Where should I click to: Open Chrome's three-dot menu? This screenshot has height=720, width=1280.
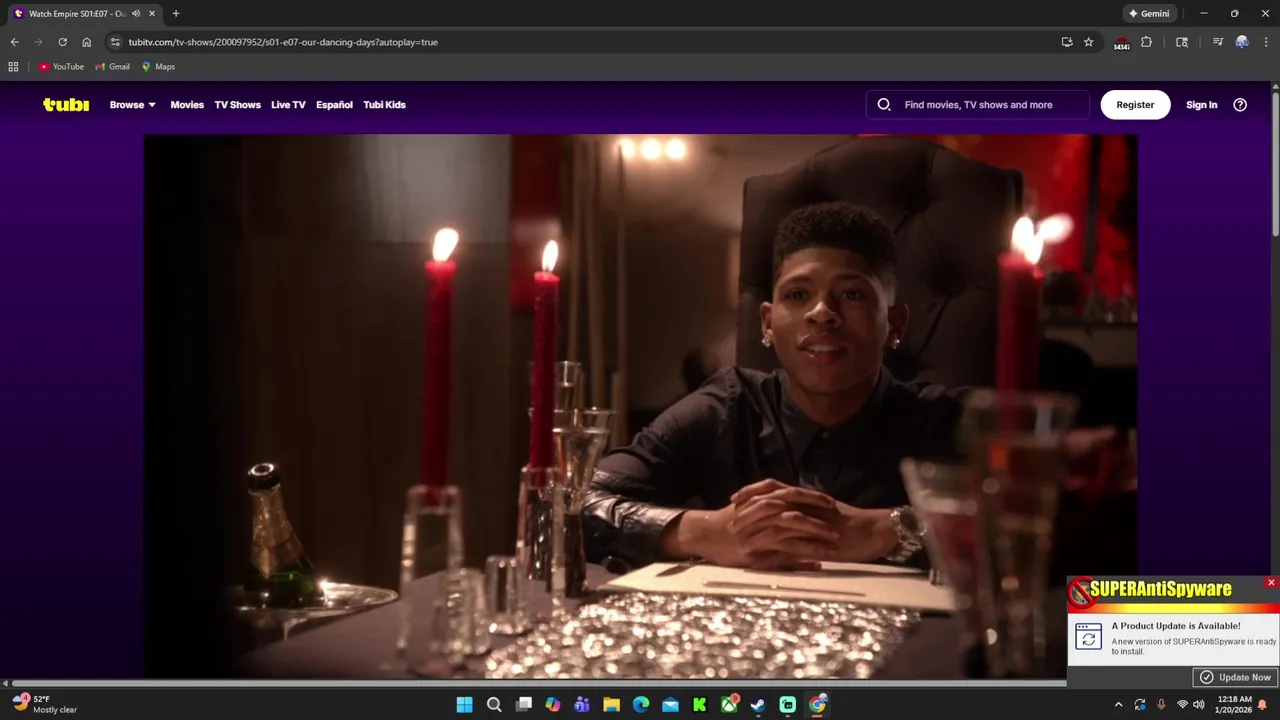1266,42
